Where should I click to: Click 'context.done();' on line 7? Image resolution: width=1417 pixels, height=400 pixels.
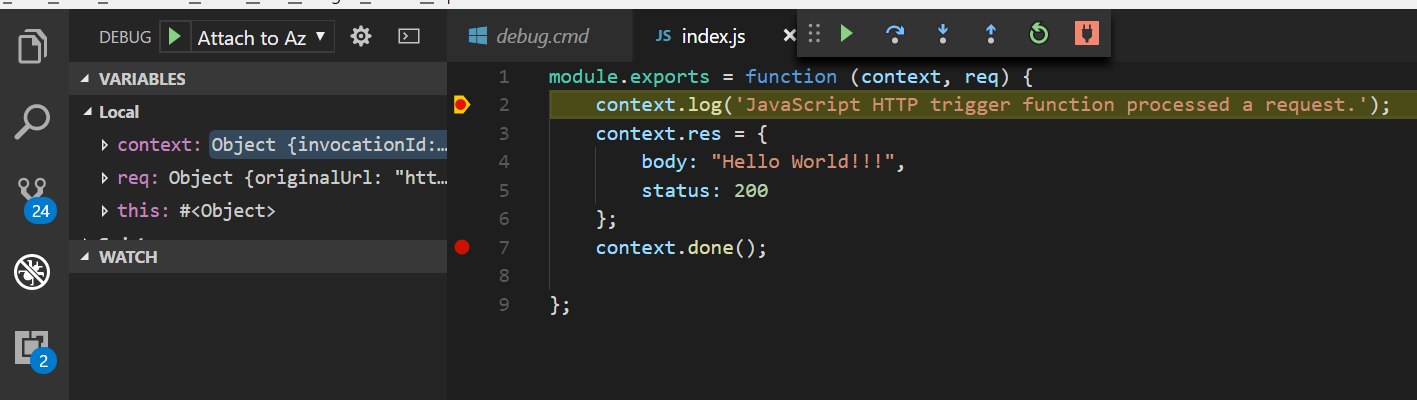point(681,247)
